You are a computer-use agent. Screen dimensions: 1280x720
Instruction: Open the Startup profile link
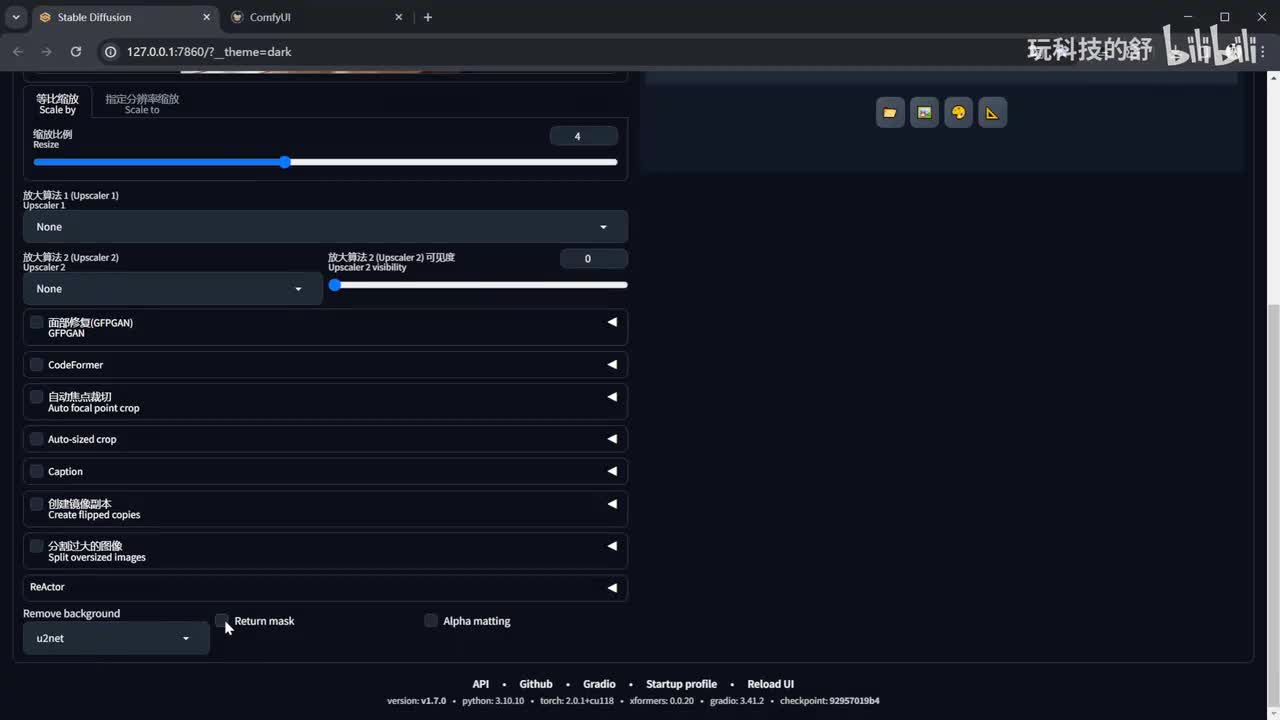[681, 684]
